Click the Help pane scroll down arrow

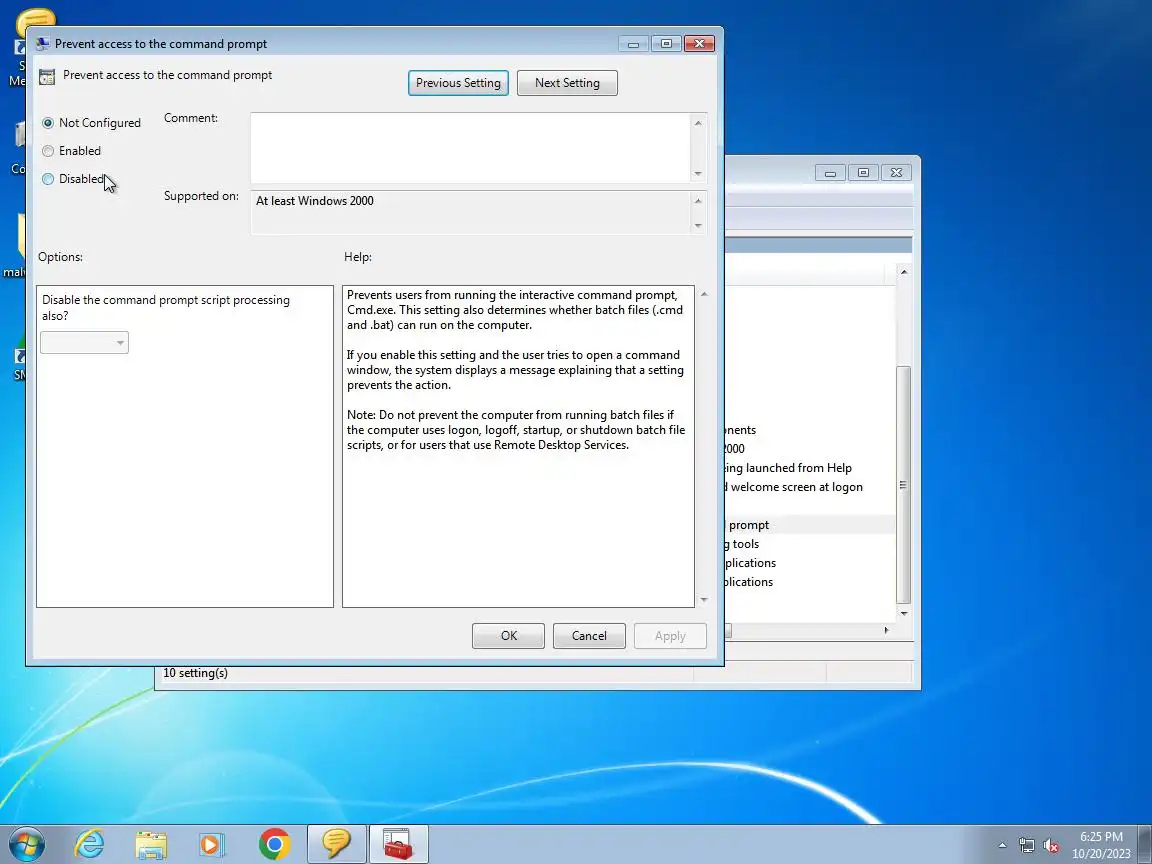coord(704,600)
